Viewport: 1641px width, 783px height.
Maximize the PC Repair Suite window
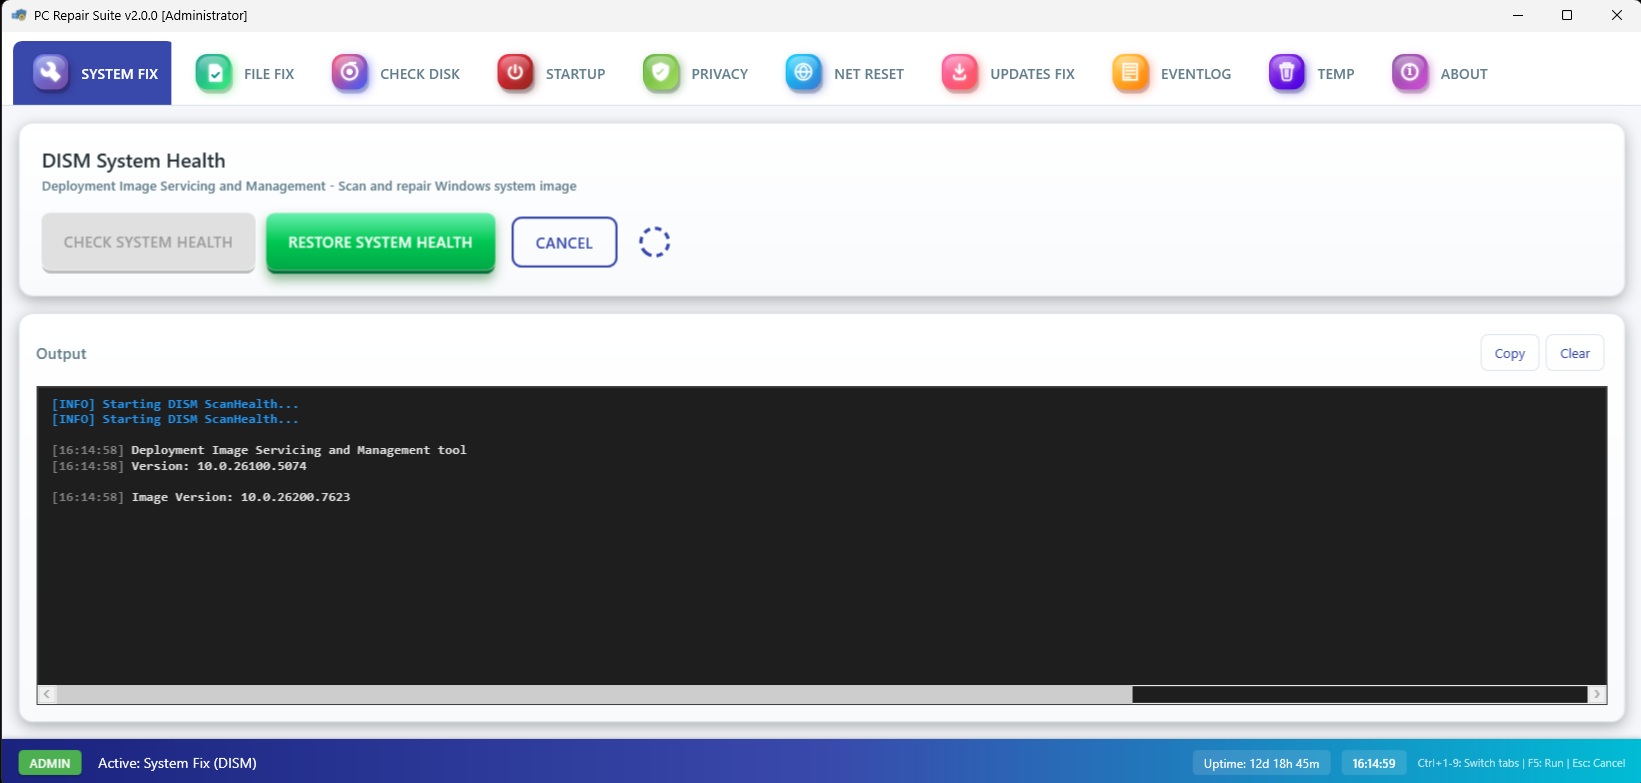[x=1567, y=15]
